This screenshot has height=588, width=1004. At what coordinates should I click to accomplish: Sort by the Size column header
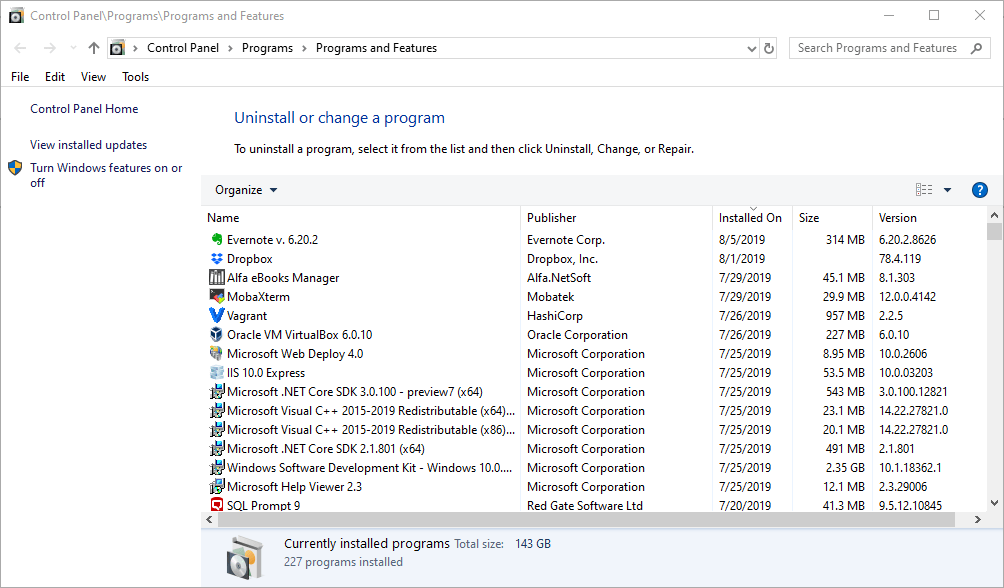click(832, 218)
